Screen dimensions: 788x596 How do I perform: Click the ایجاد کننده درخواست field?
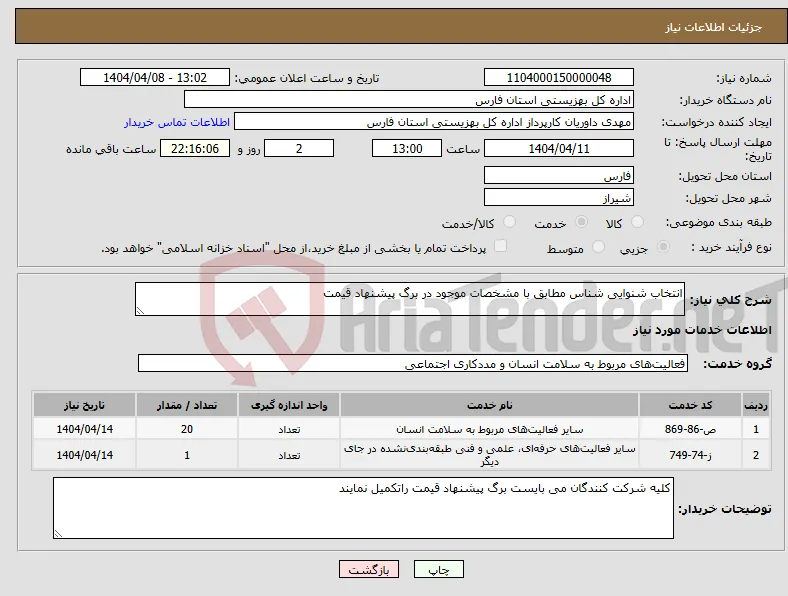[x=434, y=122]
